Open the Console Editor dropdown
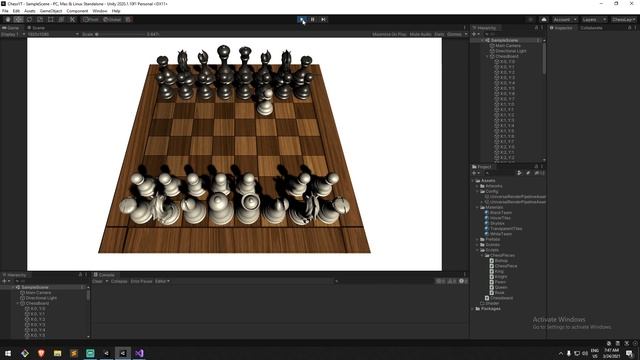640x360 pixels. pos(162,281)
